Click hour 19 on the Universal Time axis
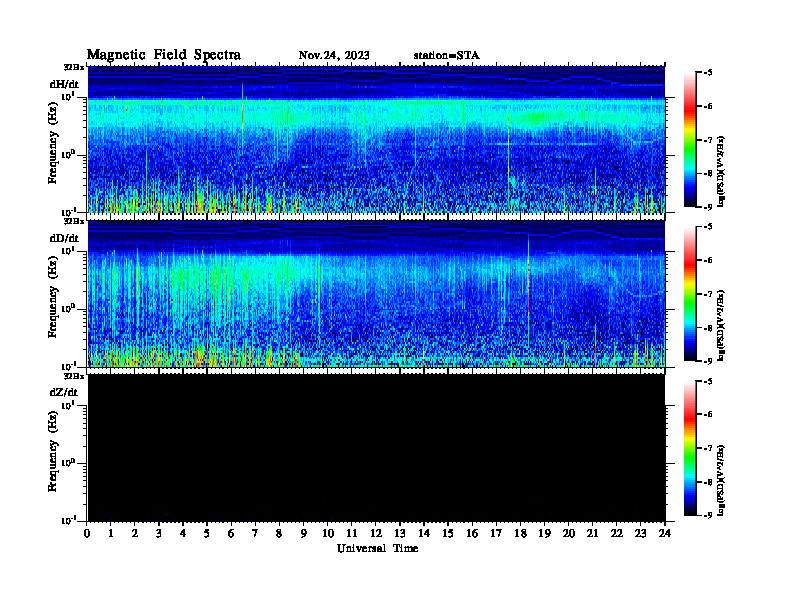 pyautogui.click(x=544, y=534)
